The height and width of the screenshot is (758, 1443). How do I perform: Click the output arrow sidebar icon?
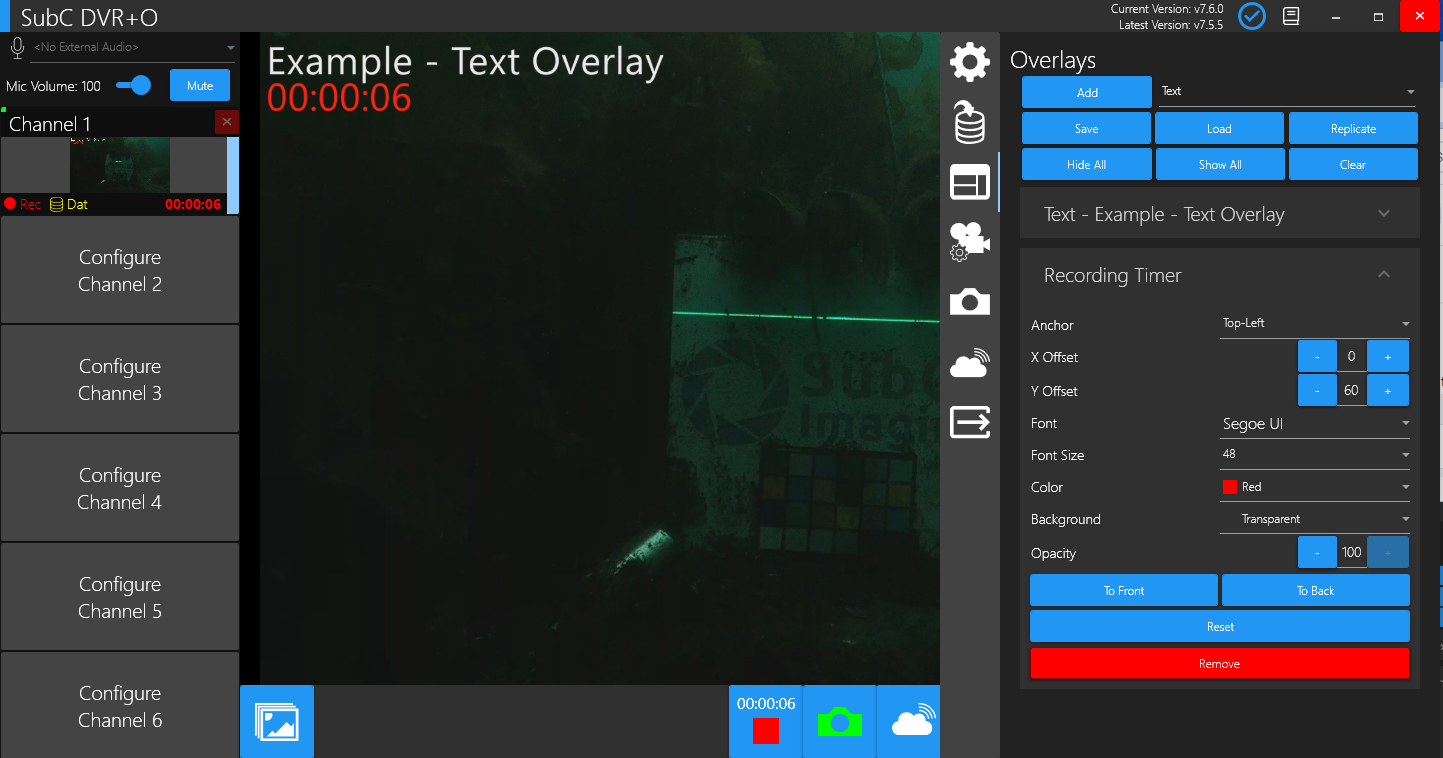tap(969, 423)
